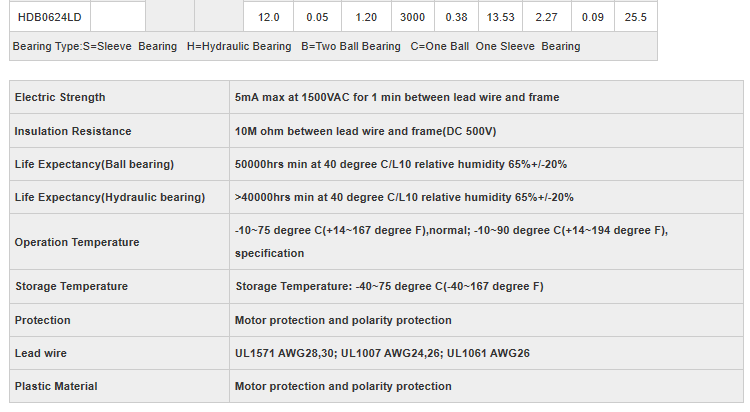Click the Protection row label
750x412 pixels.
coord(43,320)
